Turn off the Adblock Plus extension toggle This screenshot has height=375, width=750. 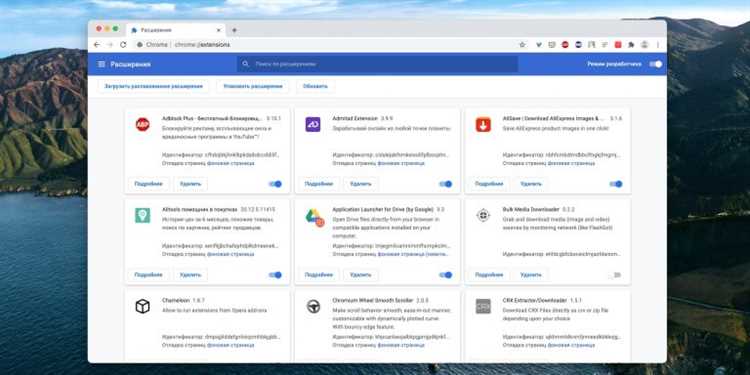coord(276,184)
